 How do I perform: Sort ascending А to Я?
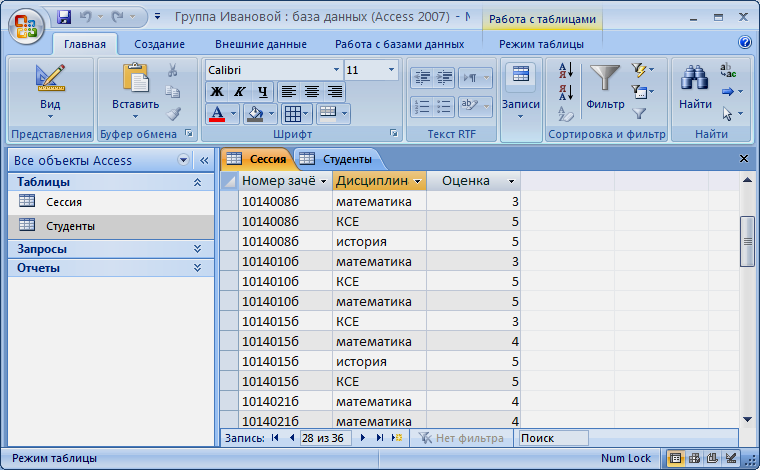point(566,71)
